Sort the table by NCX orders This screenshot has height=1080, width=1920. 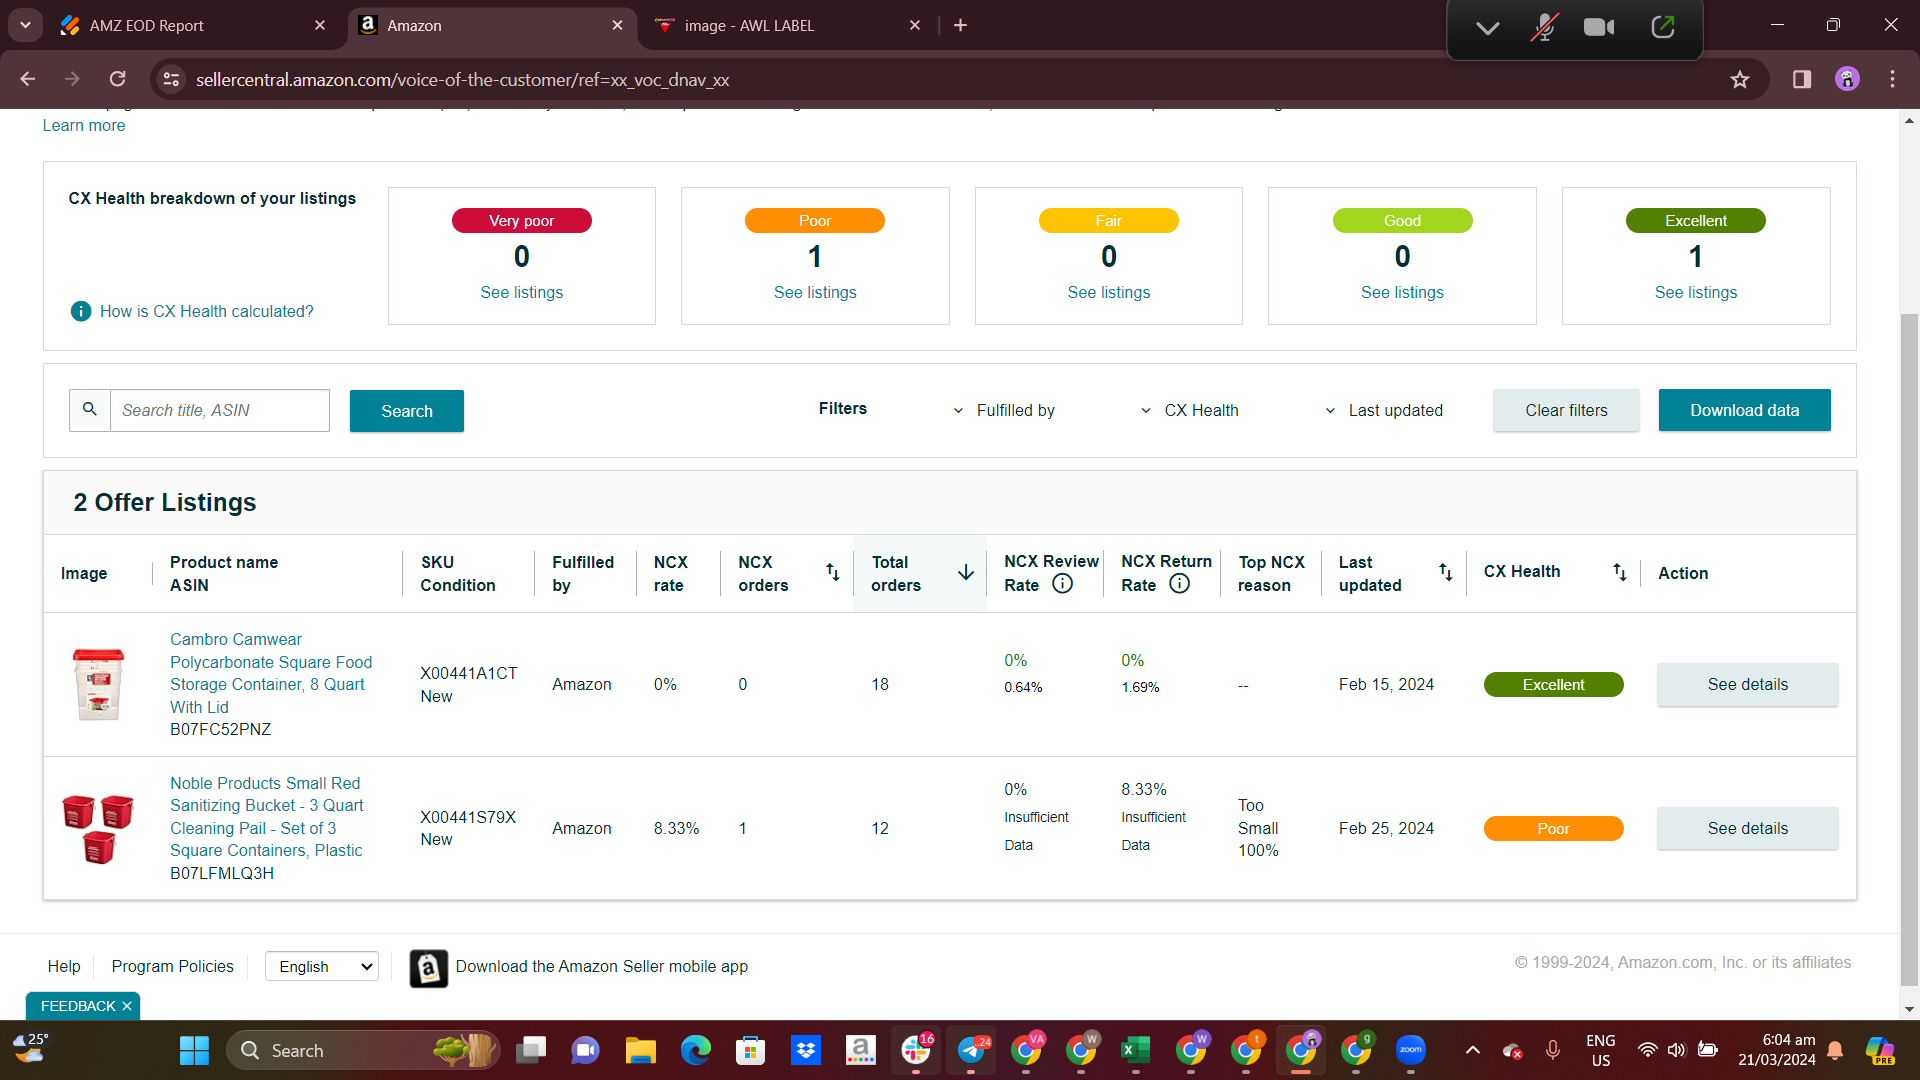[832, 572]
